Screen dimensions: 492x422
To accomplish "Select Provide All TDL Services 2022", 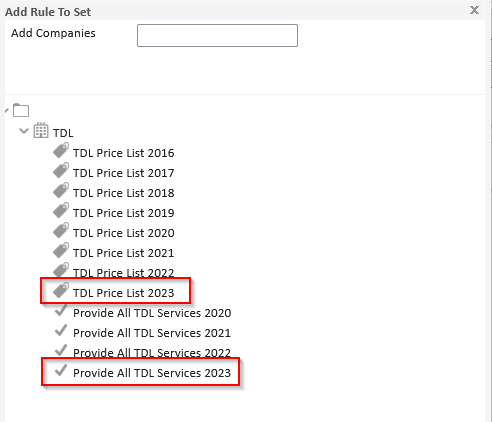I will coord(152,353).
